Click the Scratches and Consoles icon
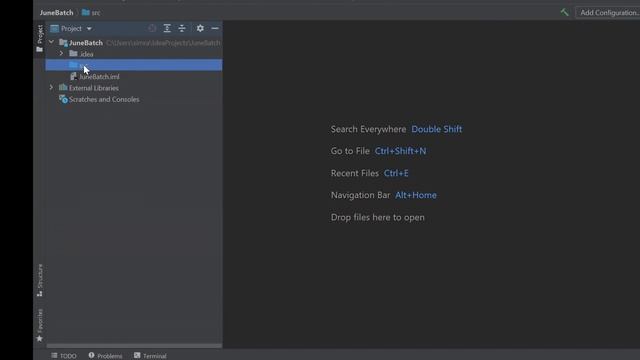This screenshot has width=640, height=360. click(63, 99)
